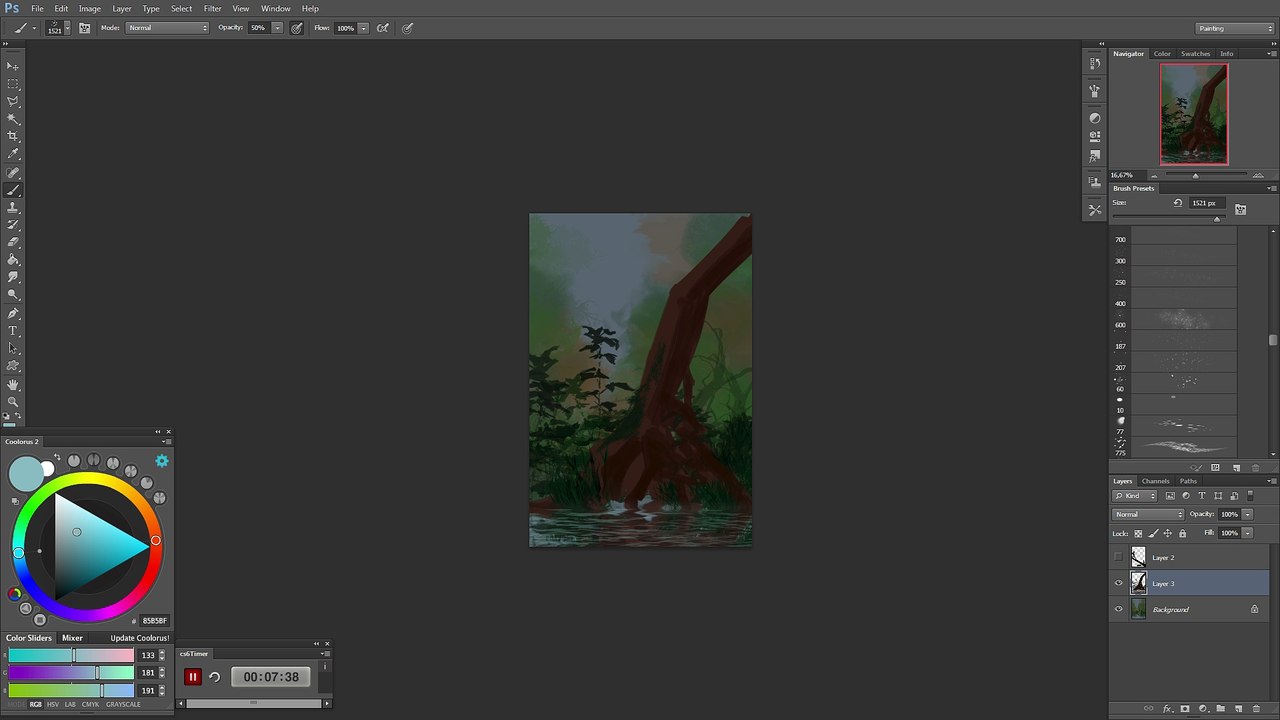The width and height of the screenshot is (1280, 720).
Task: Select CMYK color slider mode
Action: click(90, 704)
